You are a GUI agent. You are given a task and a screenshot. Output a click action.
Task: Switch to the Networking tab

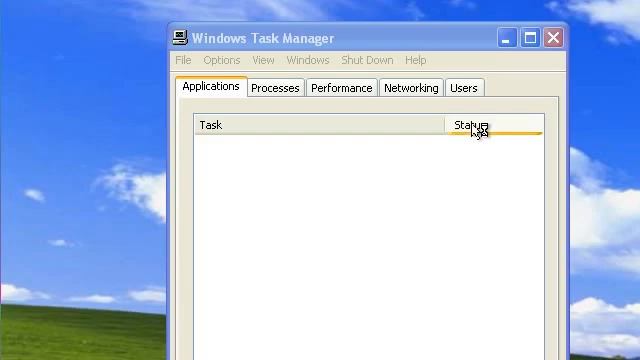[x=411, y=88]
